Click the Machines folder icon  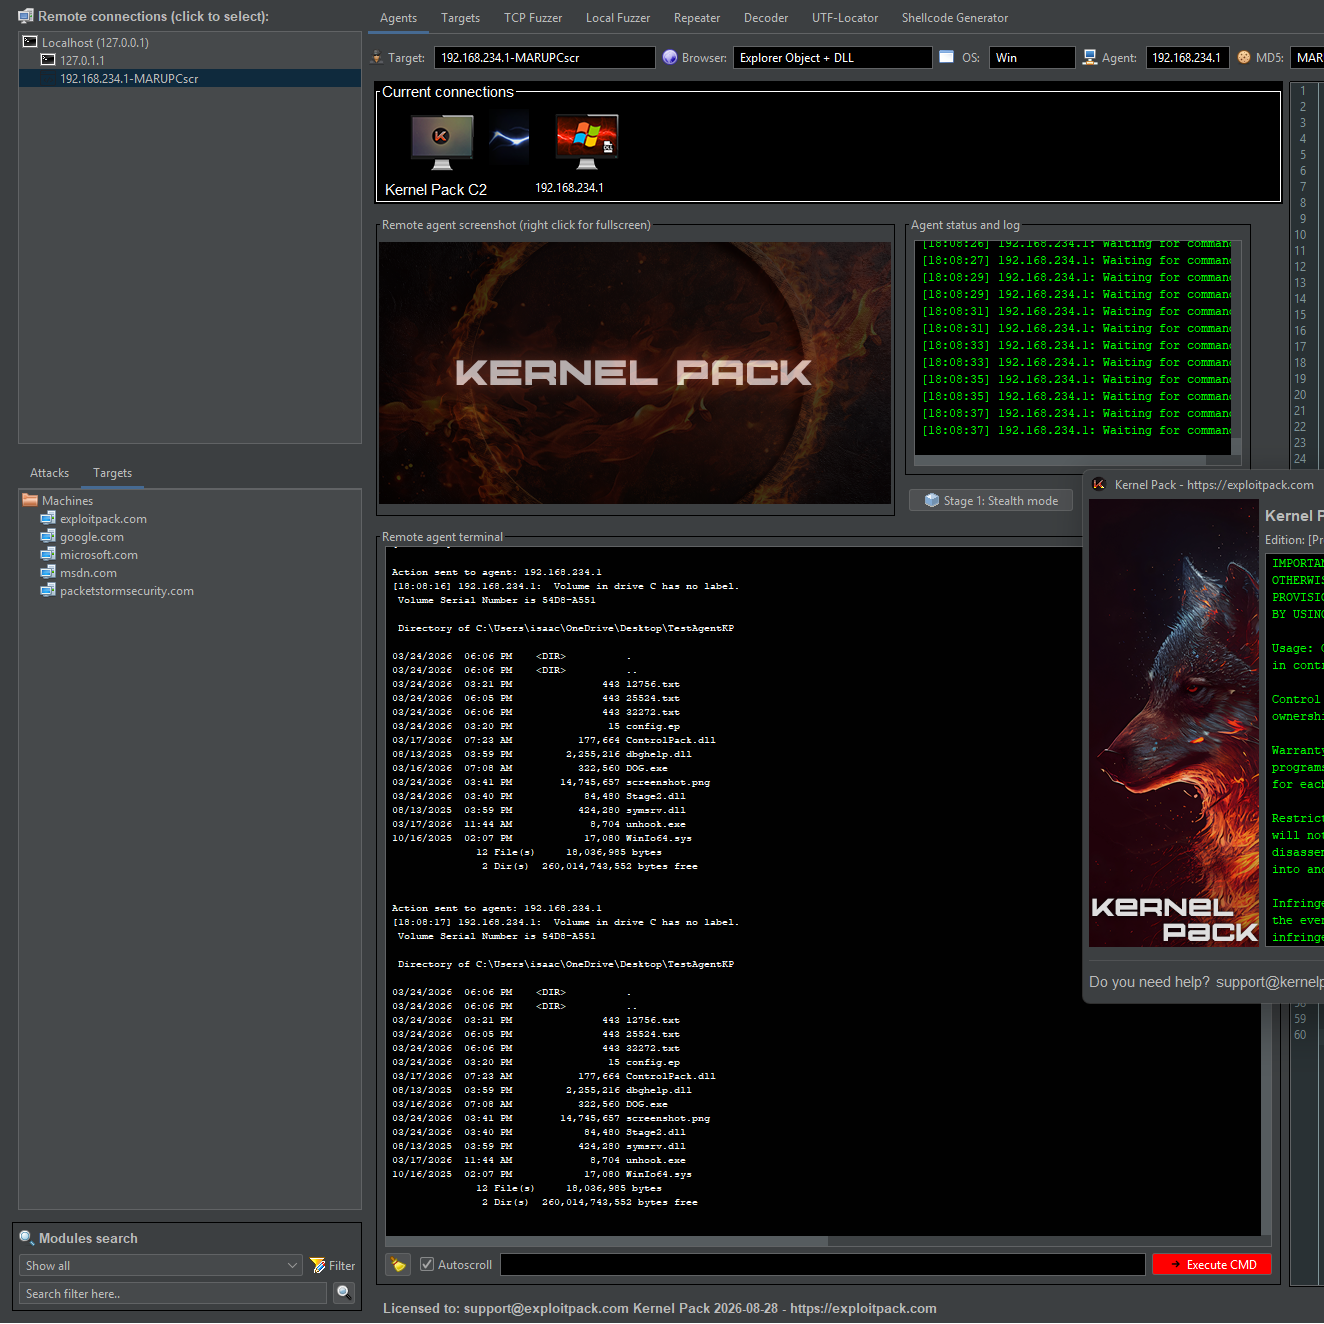coord(30,500)
